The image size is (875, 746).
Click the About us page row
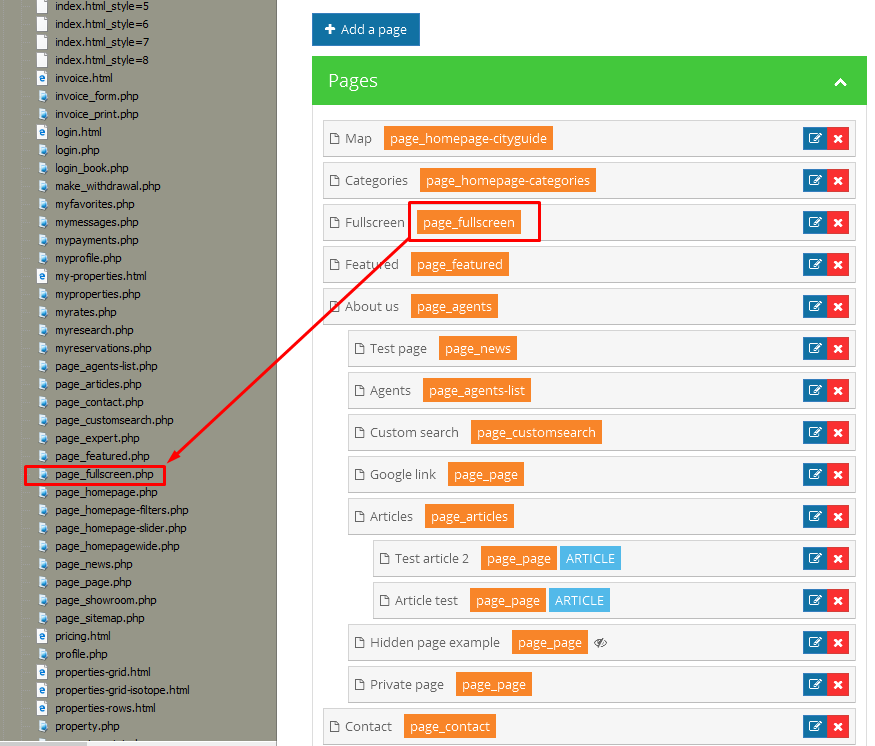(x=372, y=307)
